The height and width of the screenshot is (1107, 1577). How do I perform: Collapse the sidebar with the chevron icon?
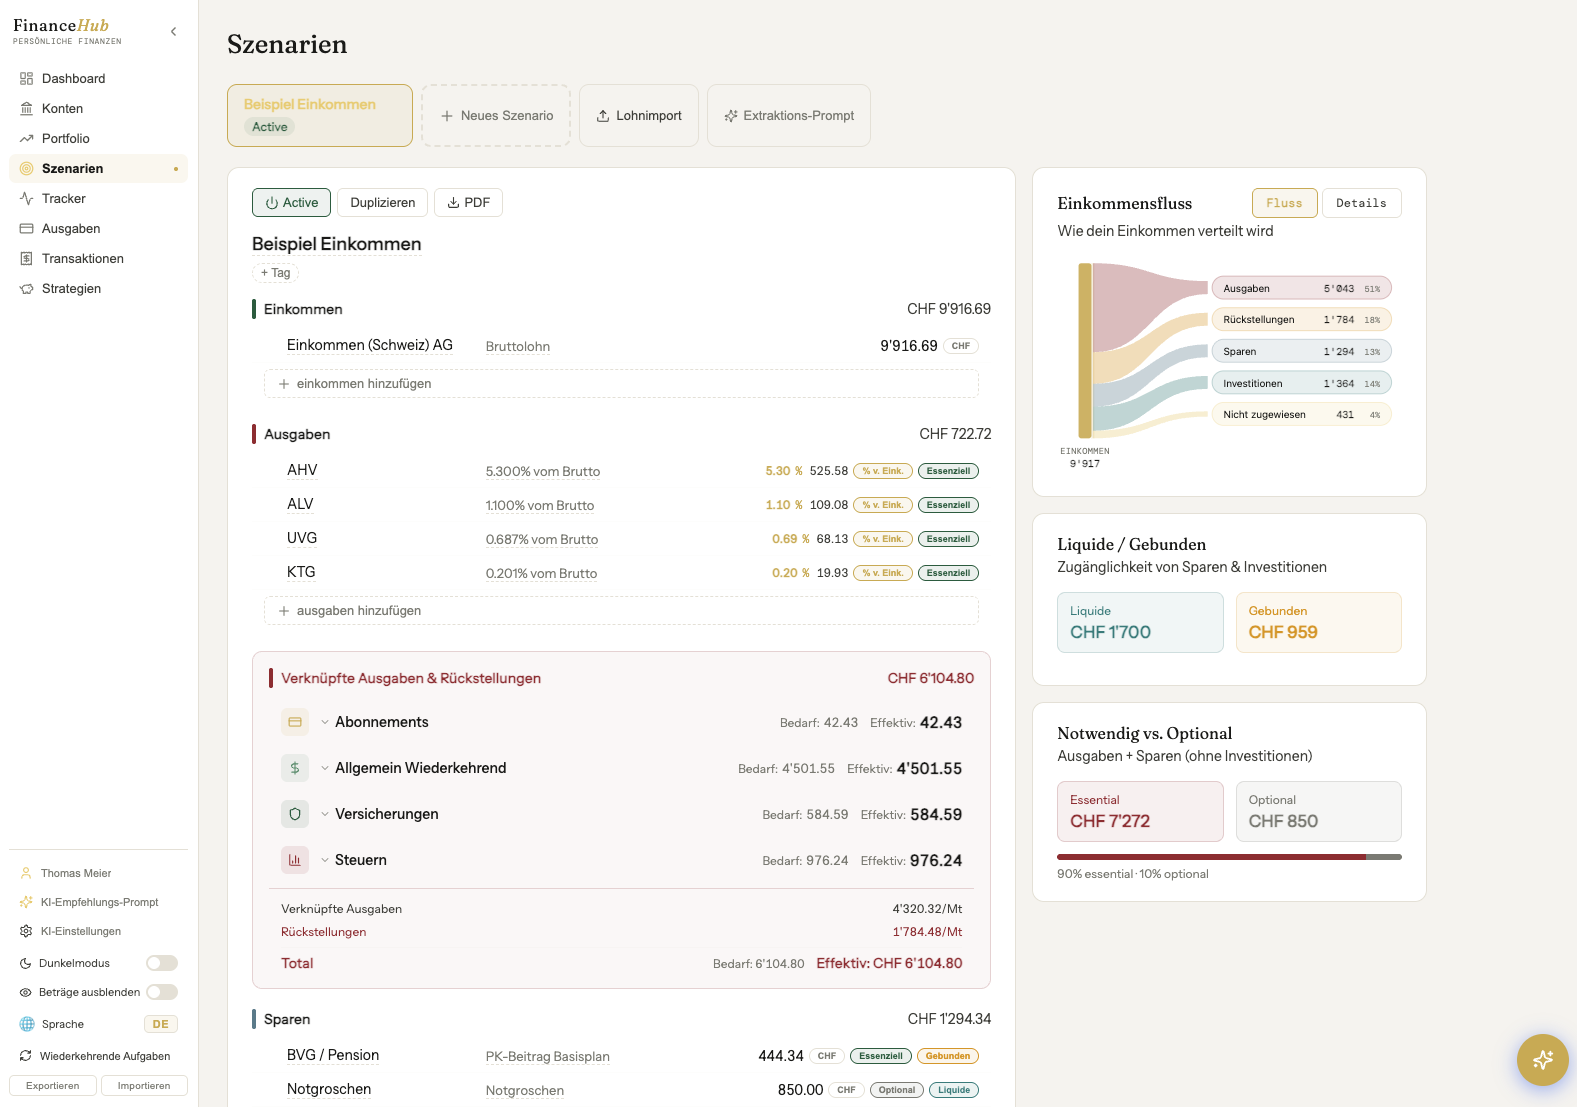pos(174,32)
